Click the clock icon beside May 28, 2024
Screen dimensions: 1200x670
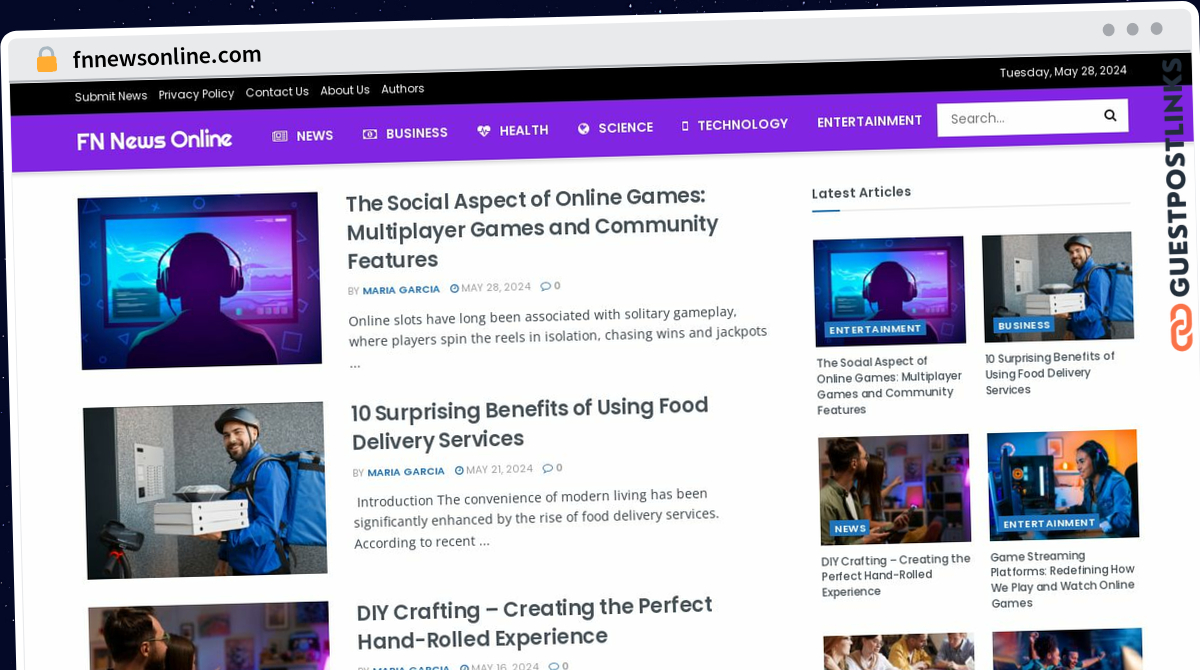pyautogui.click(x=454, y=288)
